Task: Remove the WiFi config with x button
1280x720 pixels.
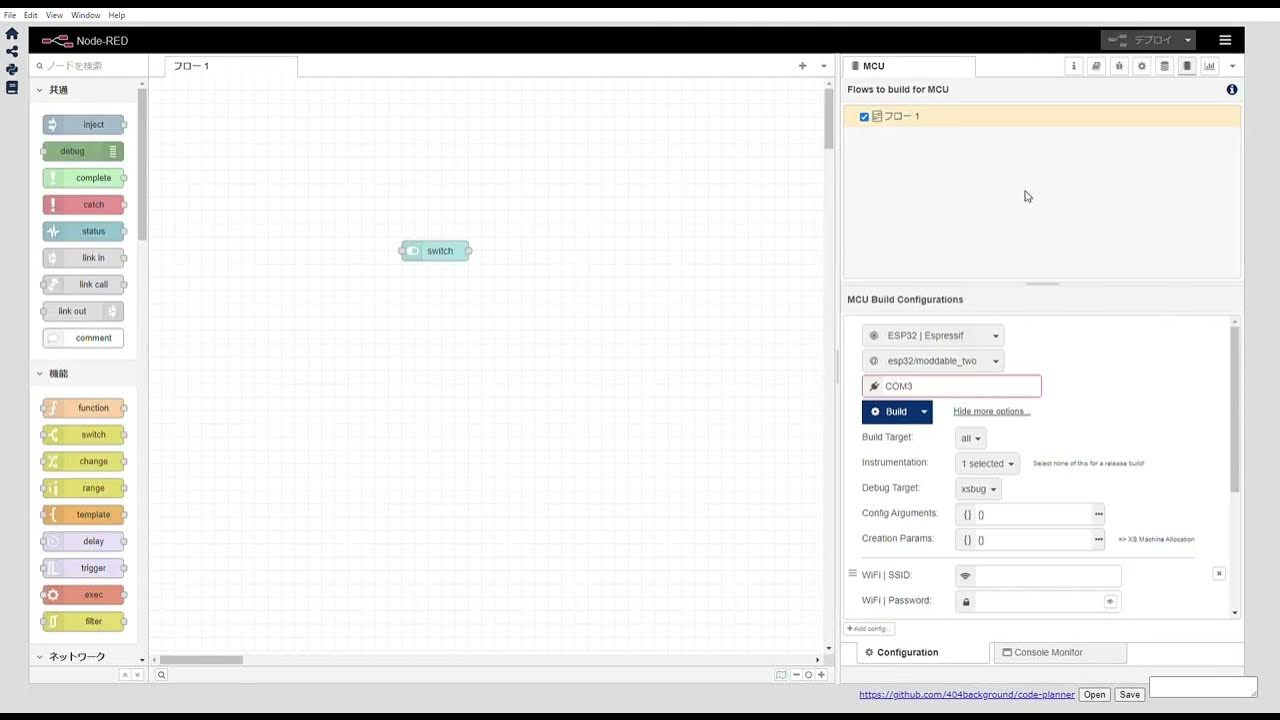Action: [x=1219, y=574]
